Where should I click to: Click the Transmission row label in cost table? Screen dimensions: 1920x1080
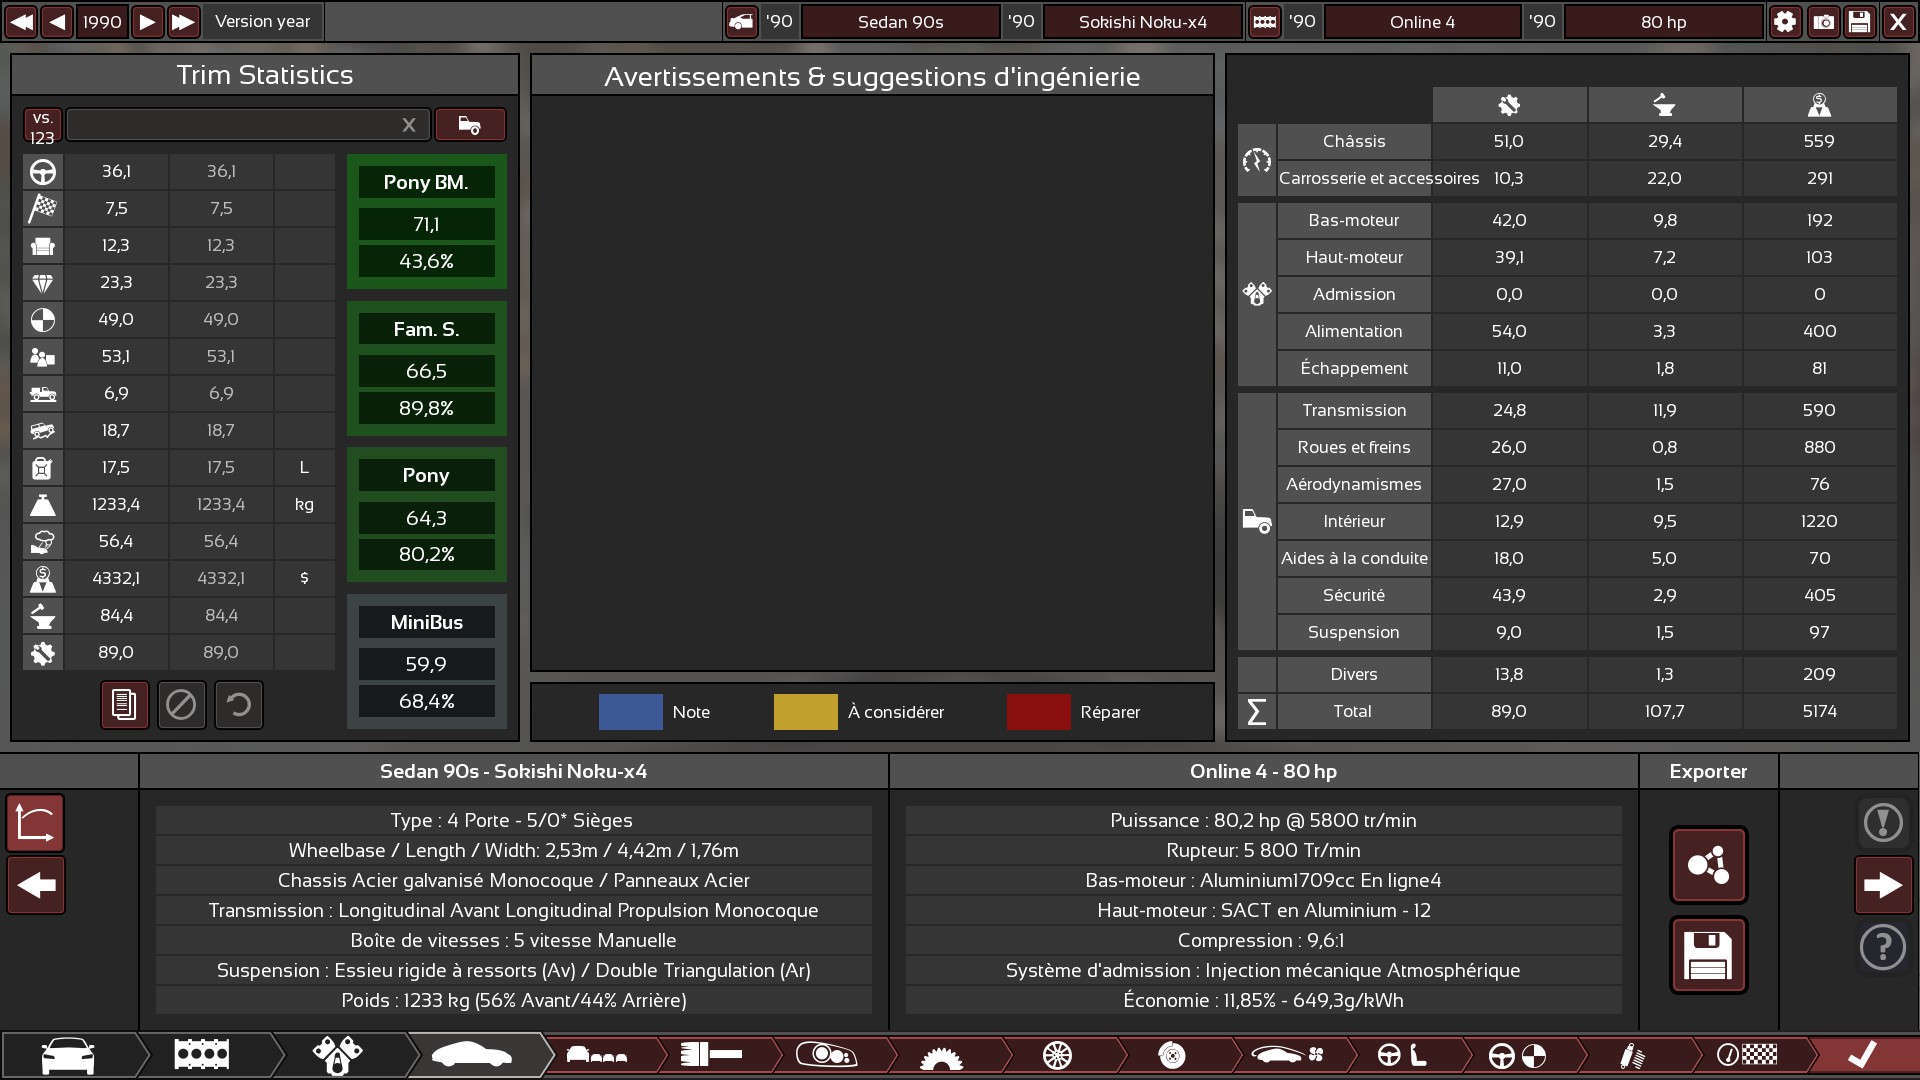1354,411
